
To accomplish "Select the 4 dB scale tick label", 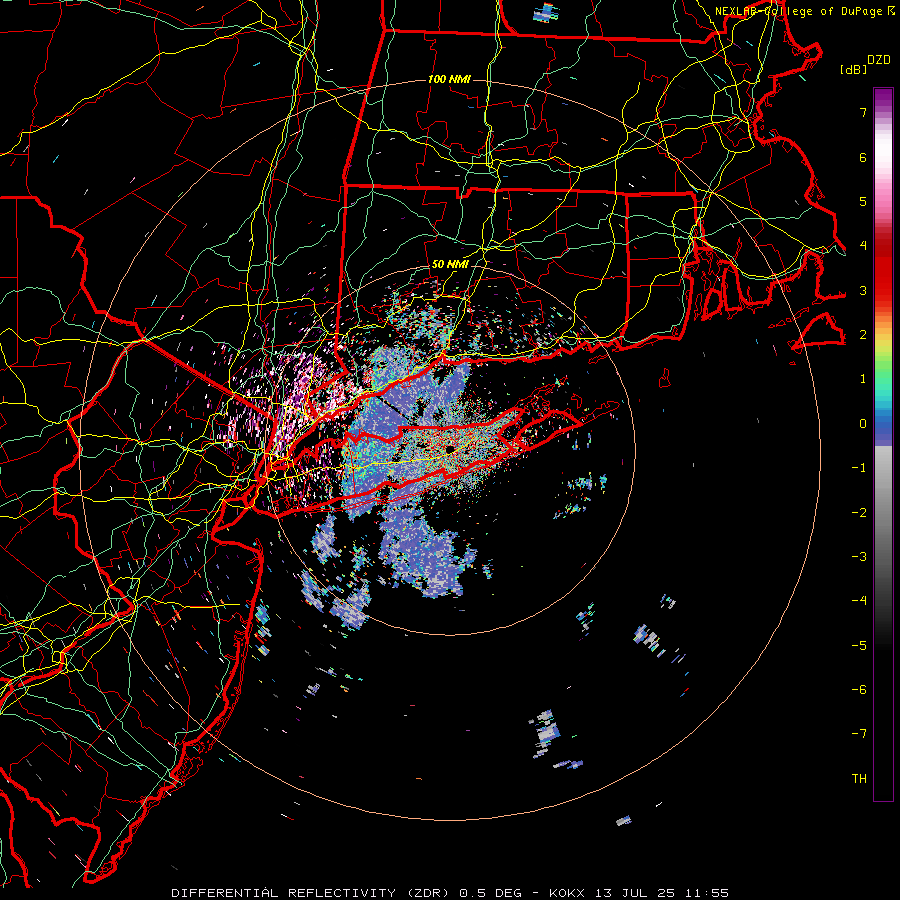I will pos(863,246).
